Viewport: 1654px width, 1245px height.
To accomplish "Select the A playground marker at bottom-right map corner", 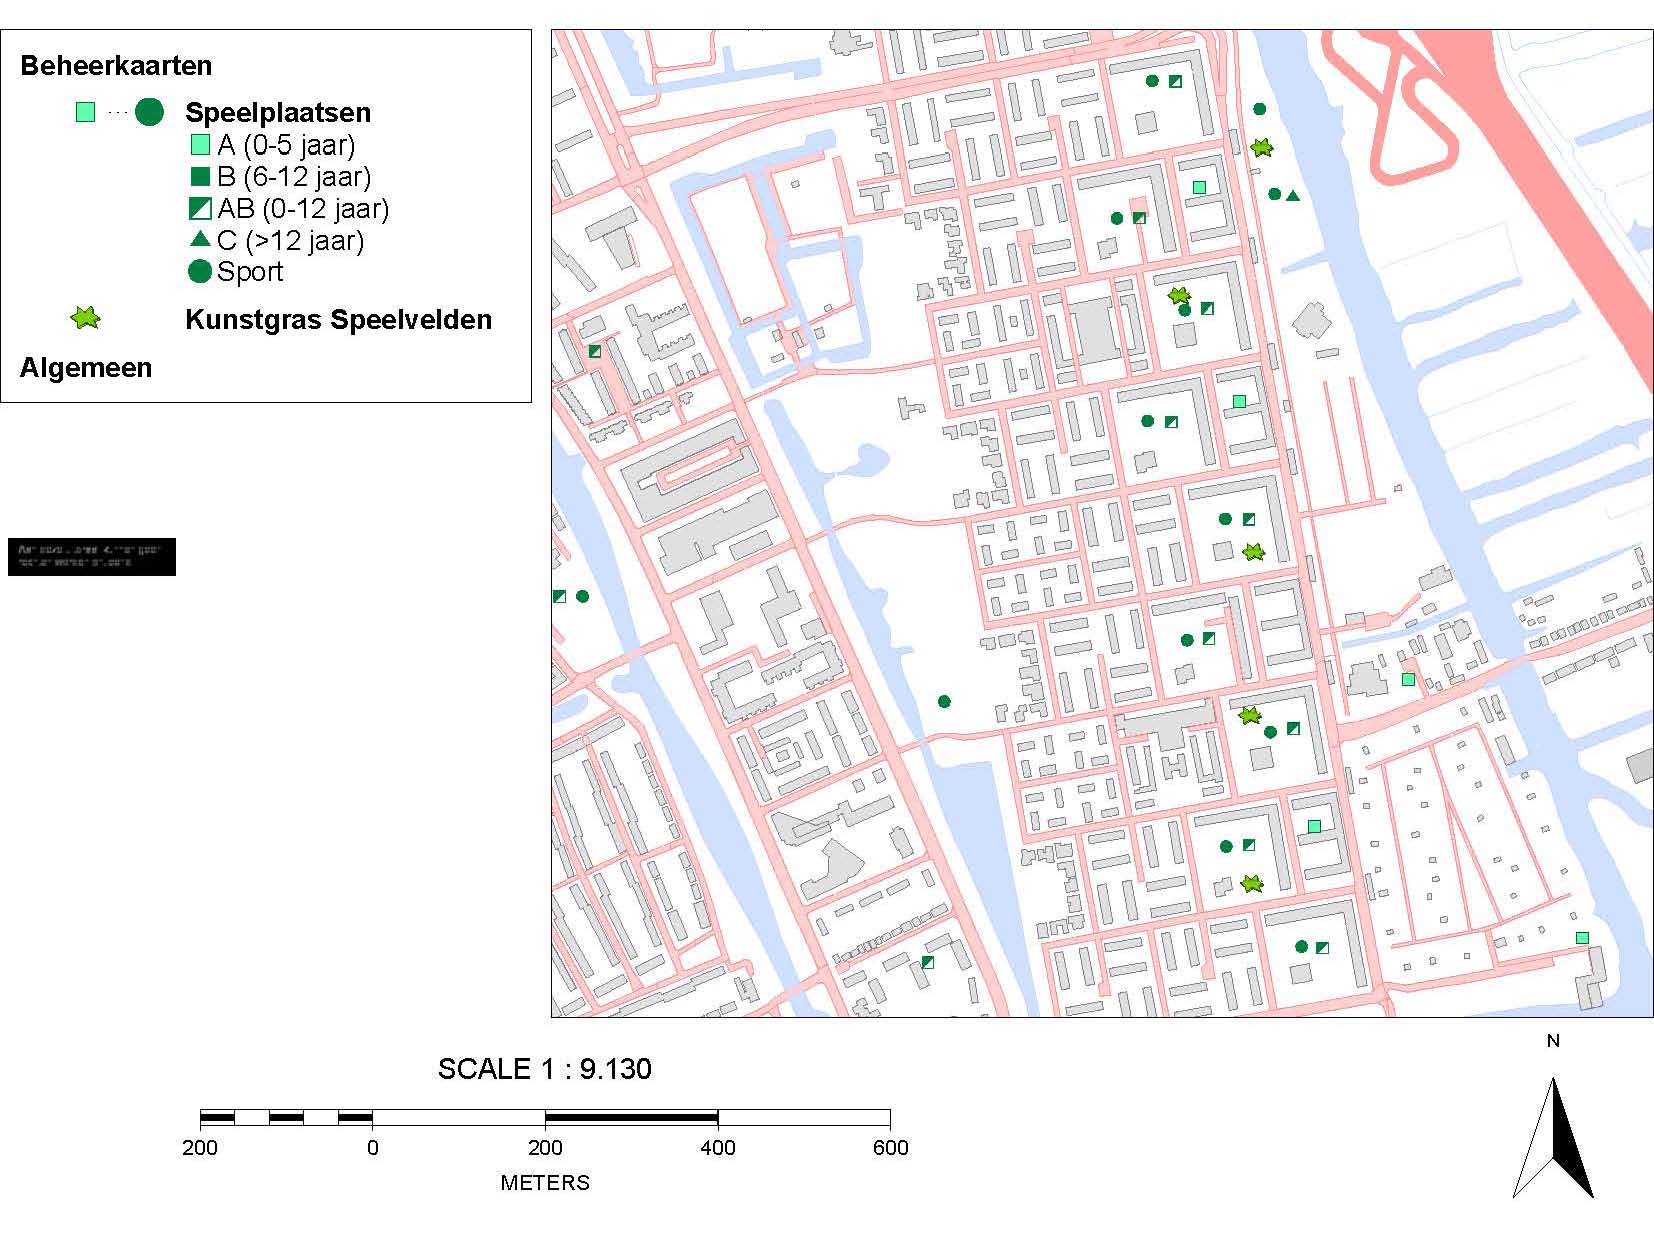I will tap(1582, 938).
